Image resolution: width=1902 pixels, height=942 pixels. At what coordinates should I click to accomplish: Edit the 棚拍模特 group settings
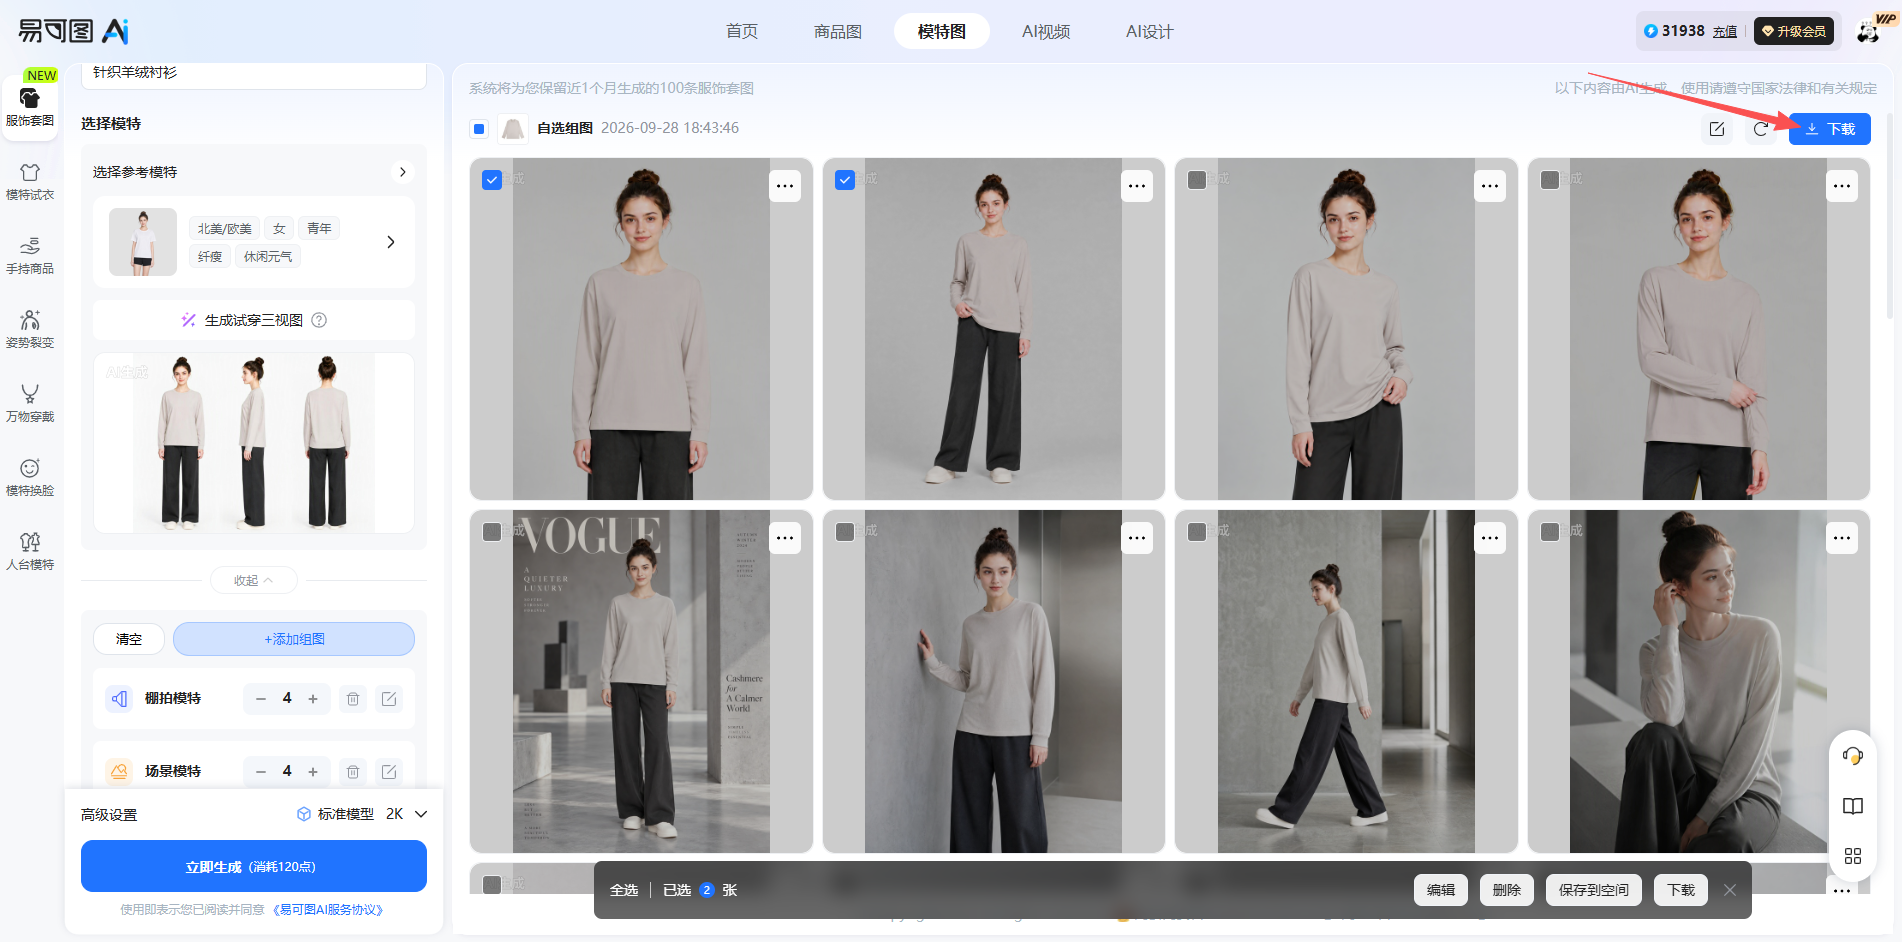389,699
